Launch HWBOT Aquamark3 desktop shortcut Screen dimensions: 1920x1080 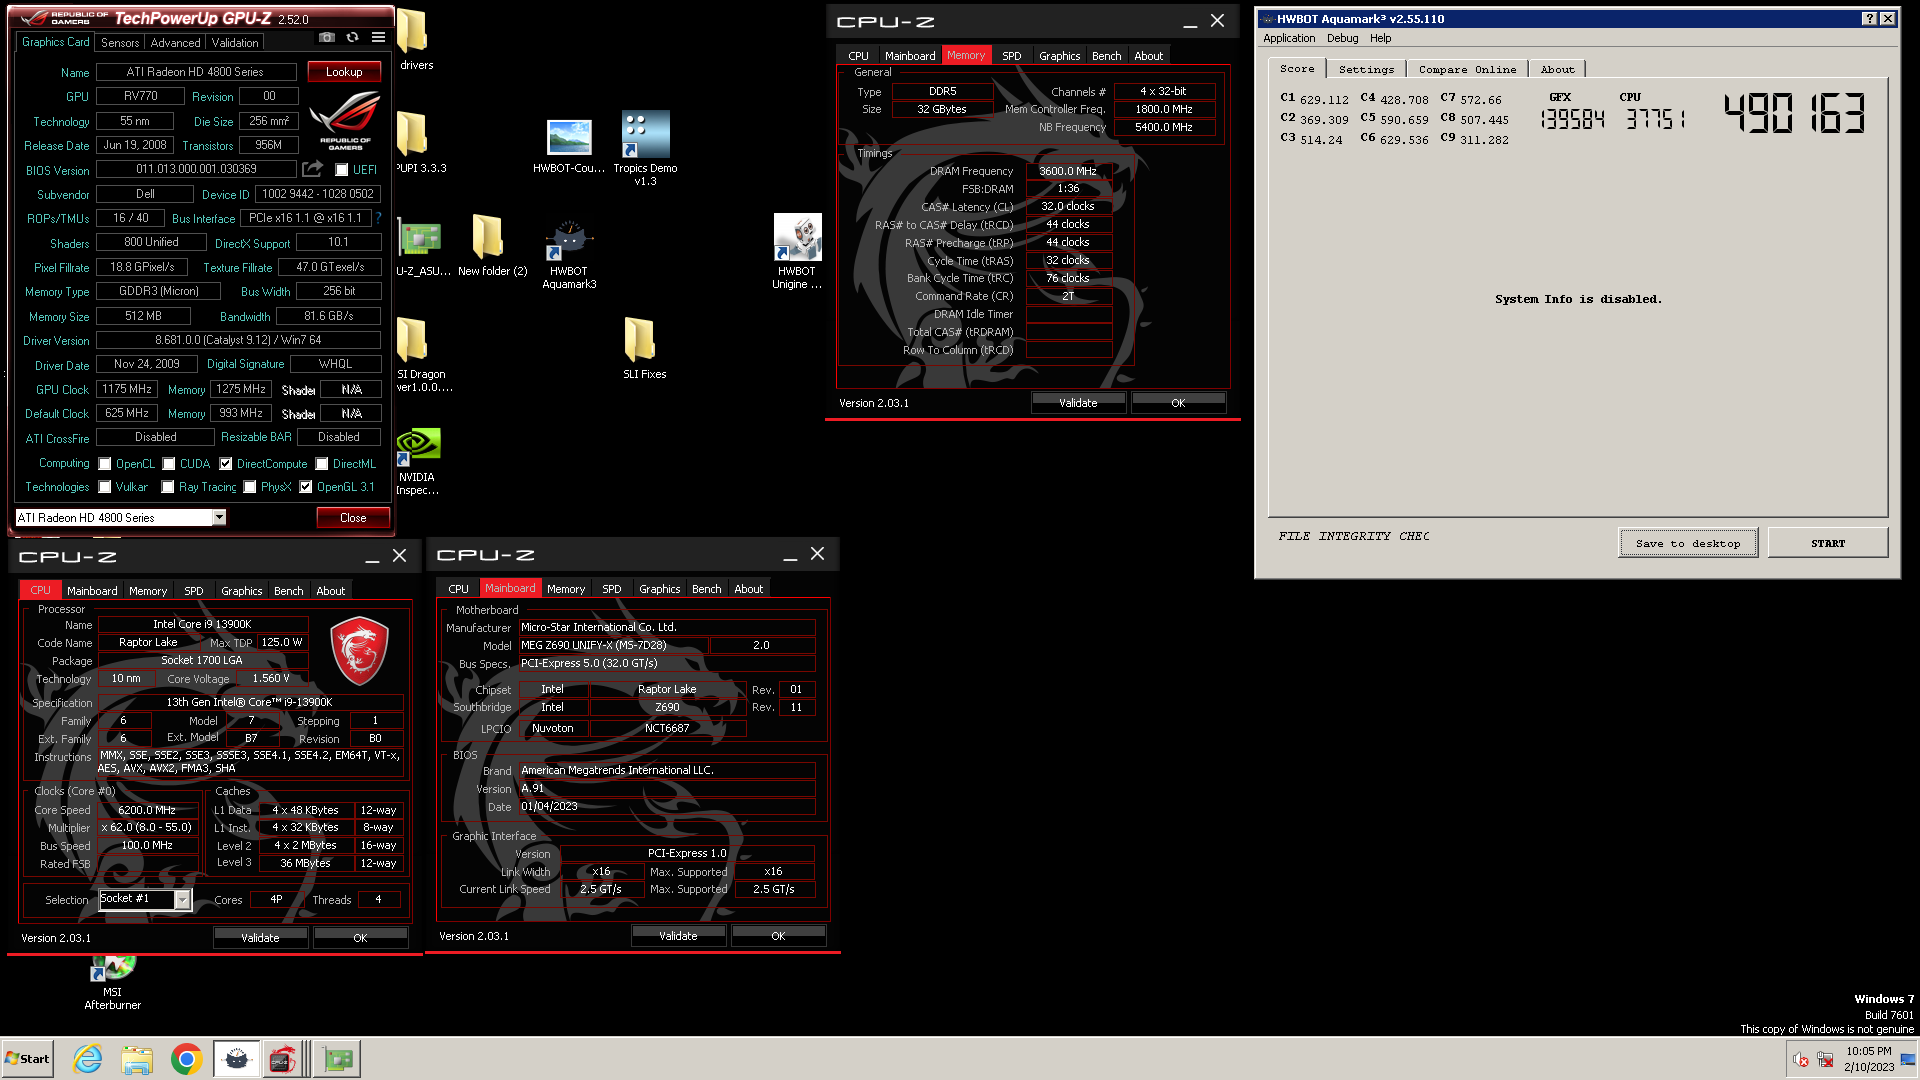click(x=569, y=254)
